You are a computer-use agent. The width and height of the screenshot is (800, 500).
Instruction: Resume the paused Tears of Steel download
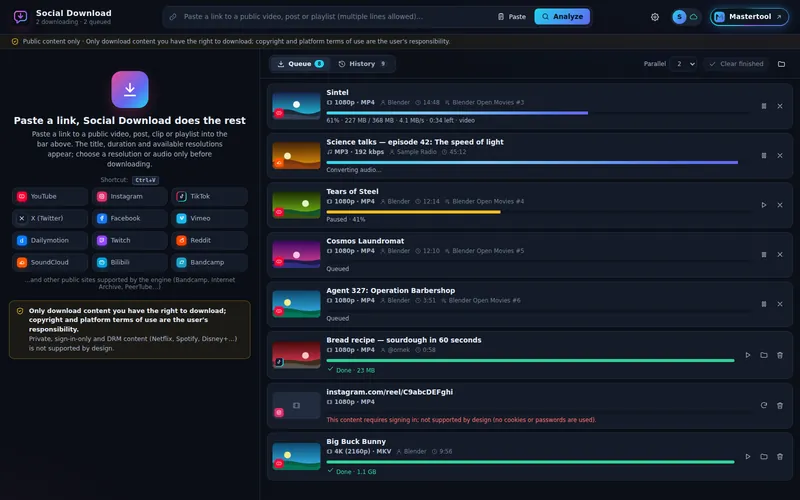coord(764,205)
